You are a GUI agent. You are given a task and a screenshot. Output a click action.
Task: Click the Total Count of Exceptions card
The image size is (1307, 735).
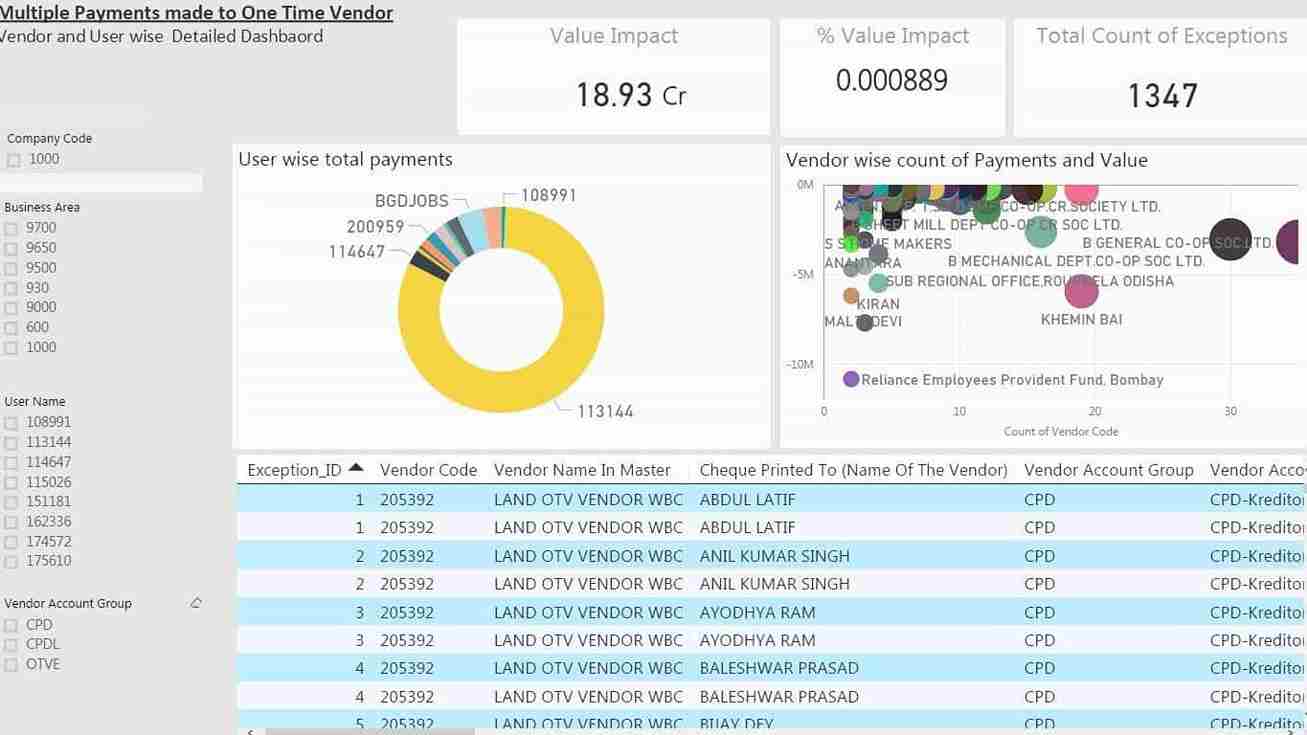tap(1160, 75)
